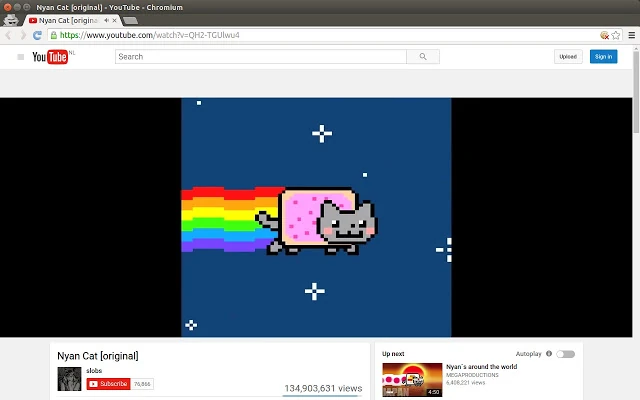Open the Chromium hamburger menu
Image resolution: width=640 pixels, height=400 pixels.
pyautogui.click(x=631, y=36)
